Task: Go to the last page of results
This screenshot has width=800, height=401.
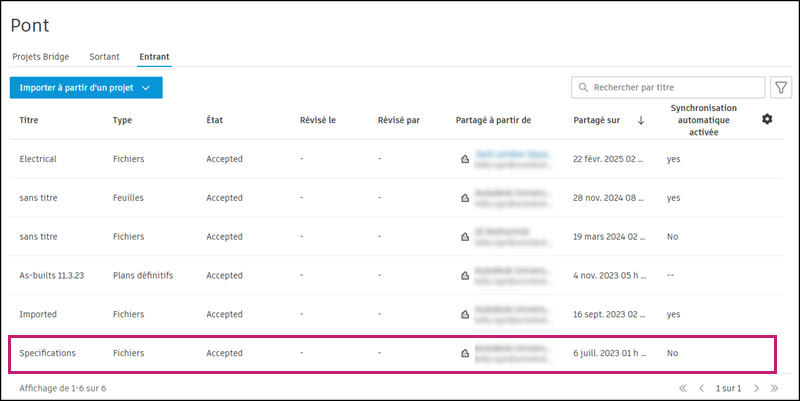Action: click(x=773, y=388)
